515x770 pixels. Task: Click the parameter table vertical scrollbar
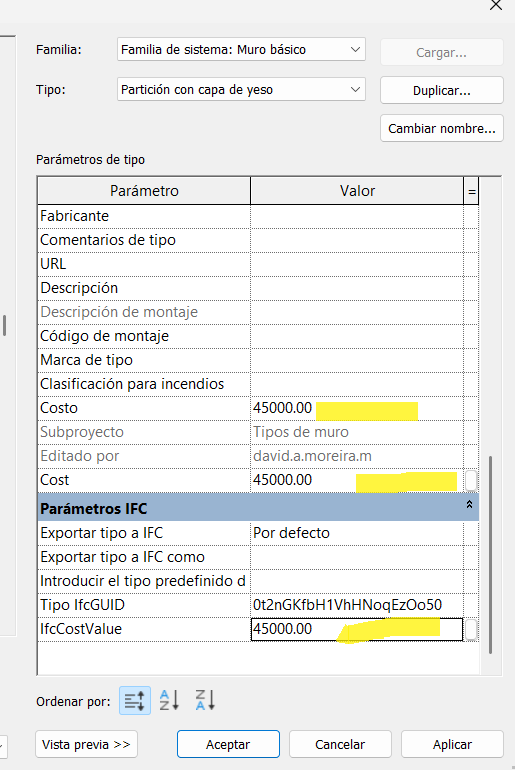(x=490, y=555)
